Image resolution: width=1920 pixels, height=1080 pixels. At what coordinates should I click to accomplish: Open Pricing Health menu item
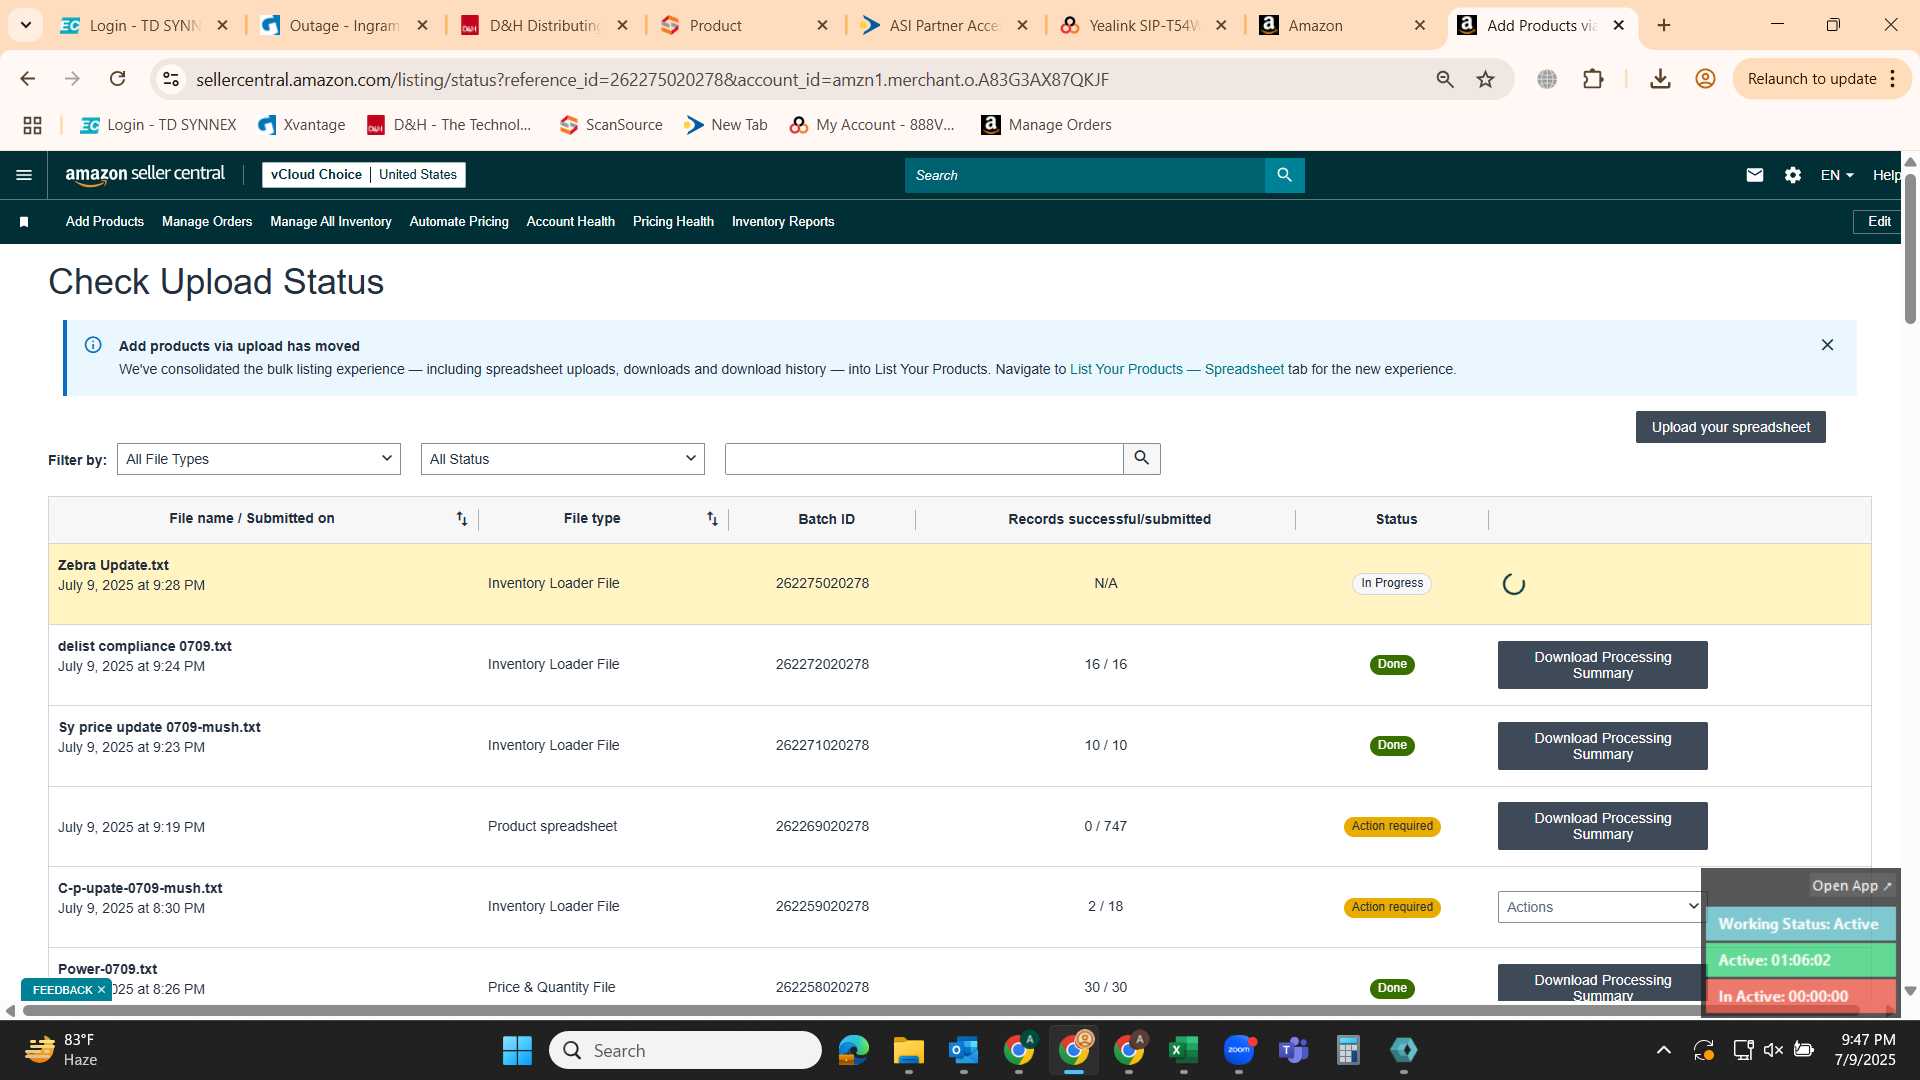673,222
